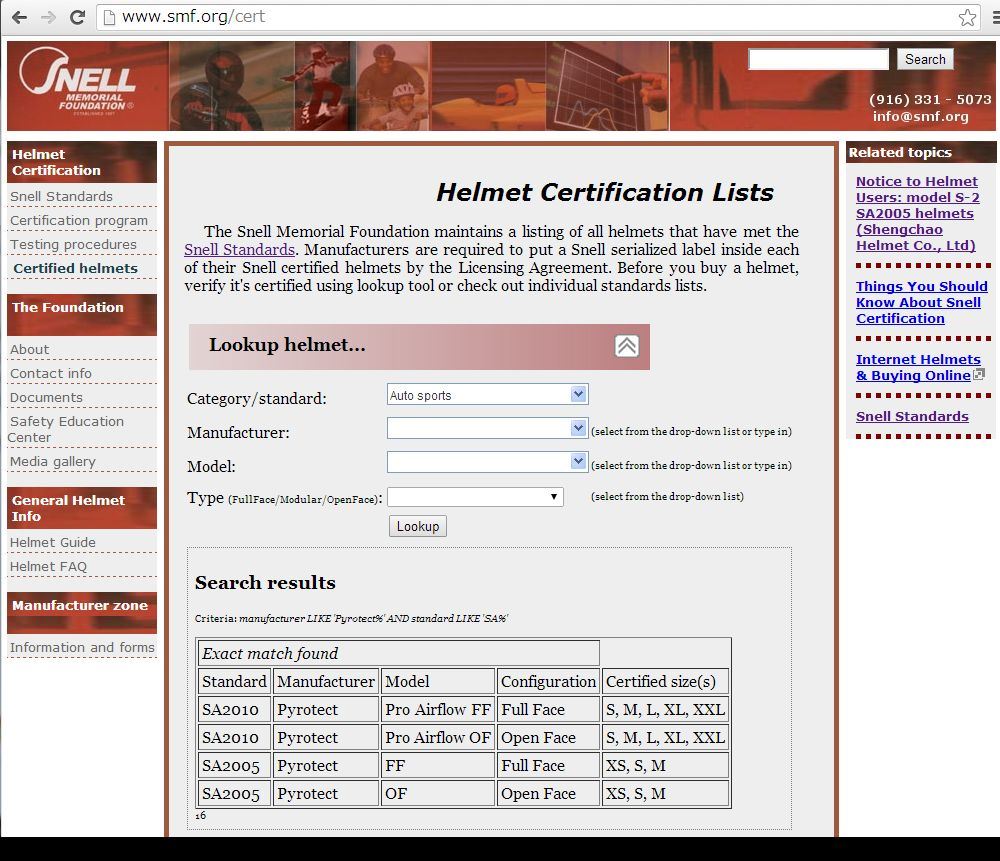Image resolution: width=1000 pixels, height=861 pixels.
Task: Open Notice to Helmet Users link
Action: tap(917, 213)
